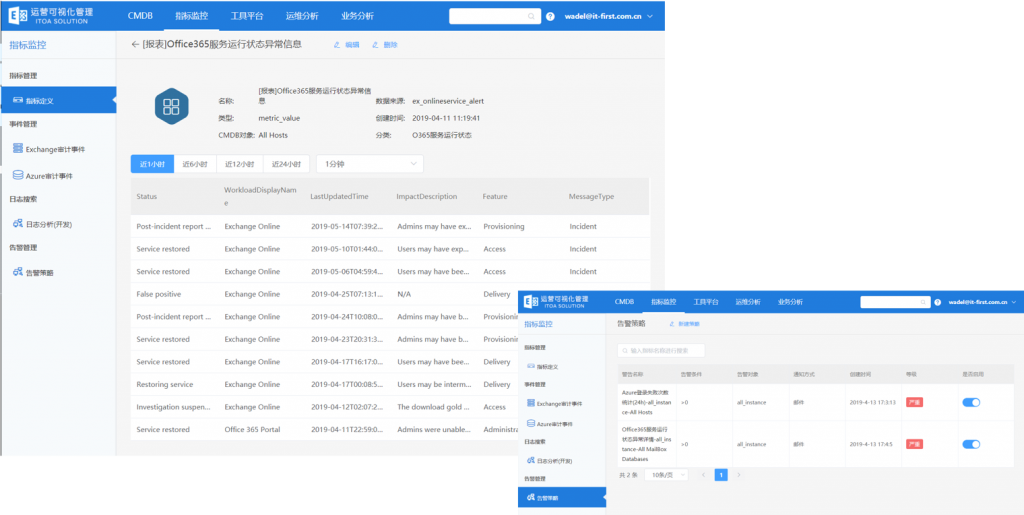The width and height of the screenshot is (1024, 515).
Task: Open 指标定义 in the report window sidebar
Action: coord(58,101)
